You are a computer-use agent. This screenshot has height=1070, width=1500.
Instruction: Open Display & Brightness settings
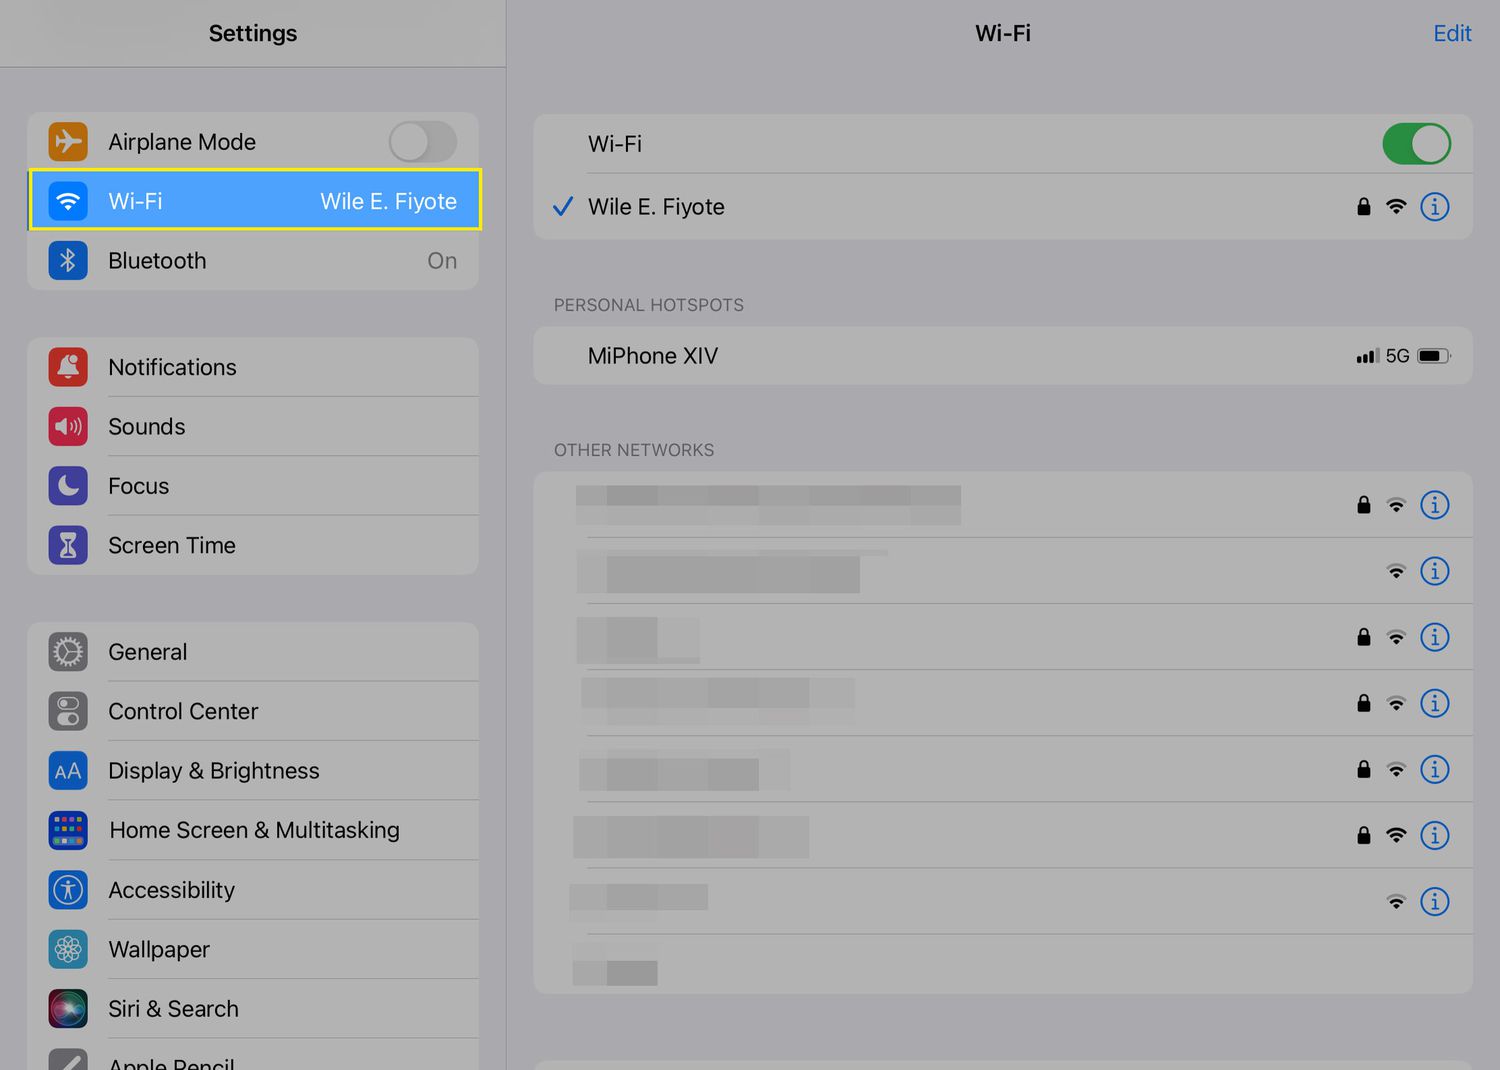click(214, 771)
